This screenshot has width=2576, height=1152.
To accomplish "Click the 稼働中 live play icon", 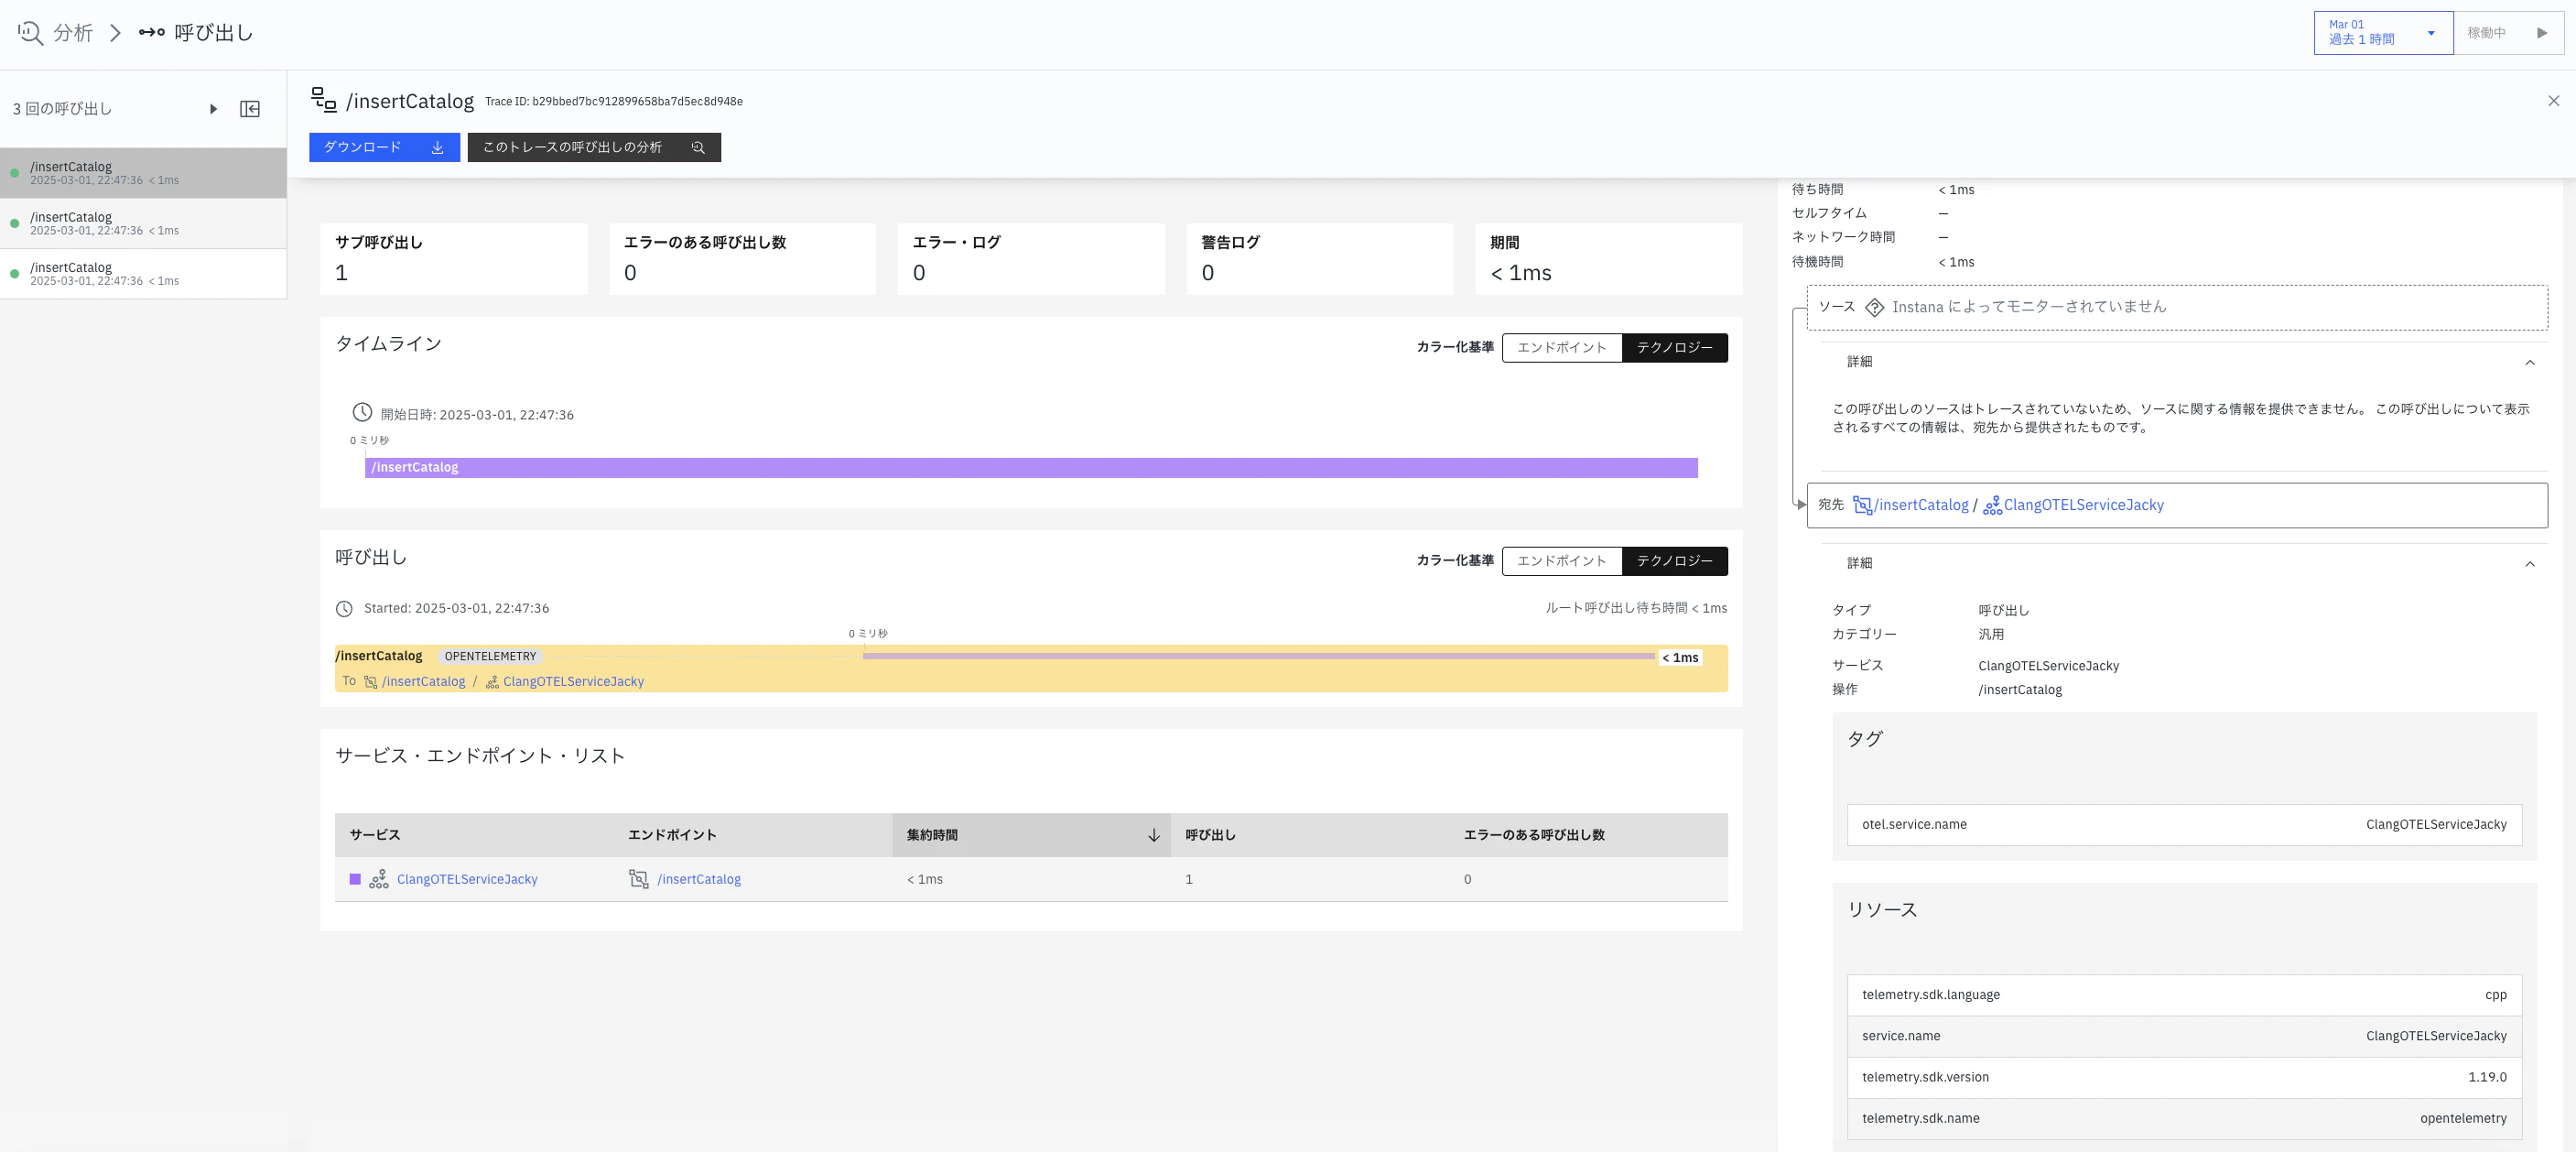I will coord(2542,33).
